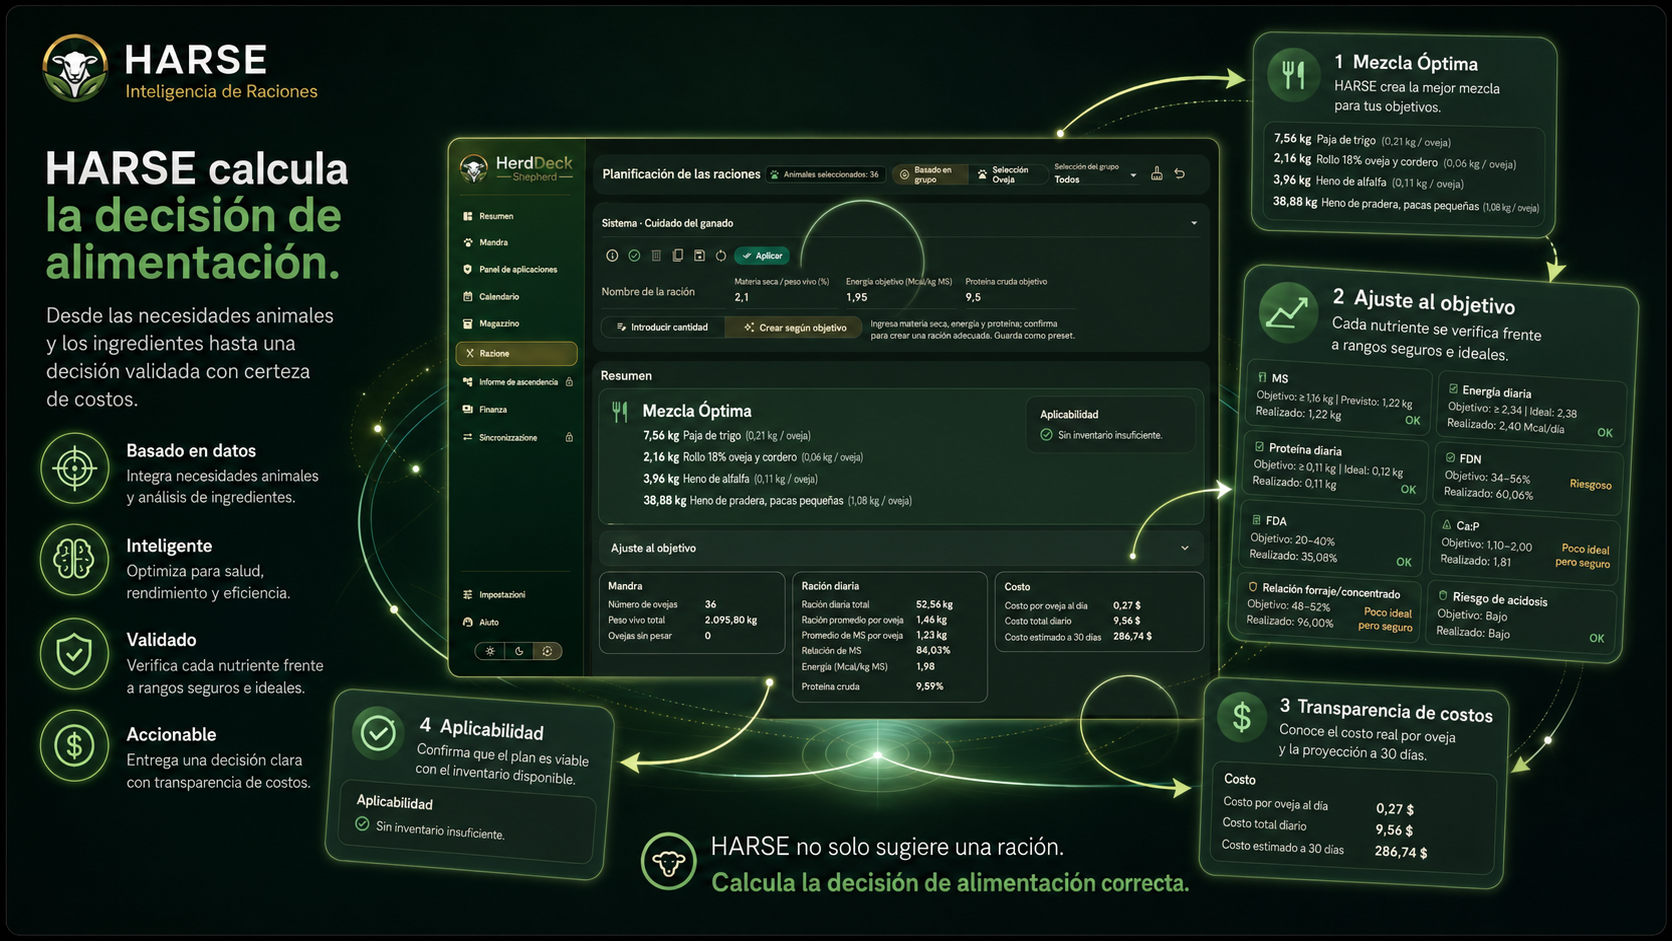
Task: Select the Introducir cantidad tab
Action: 663,327
